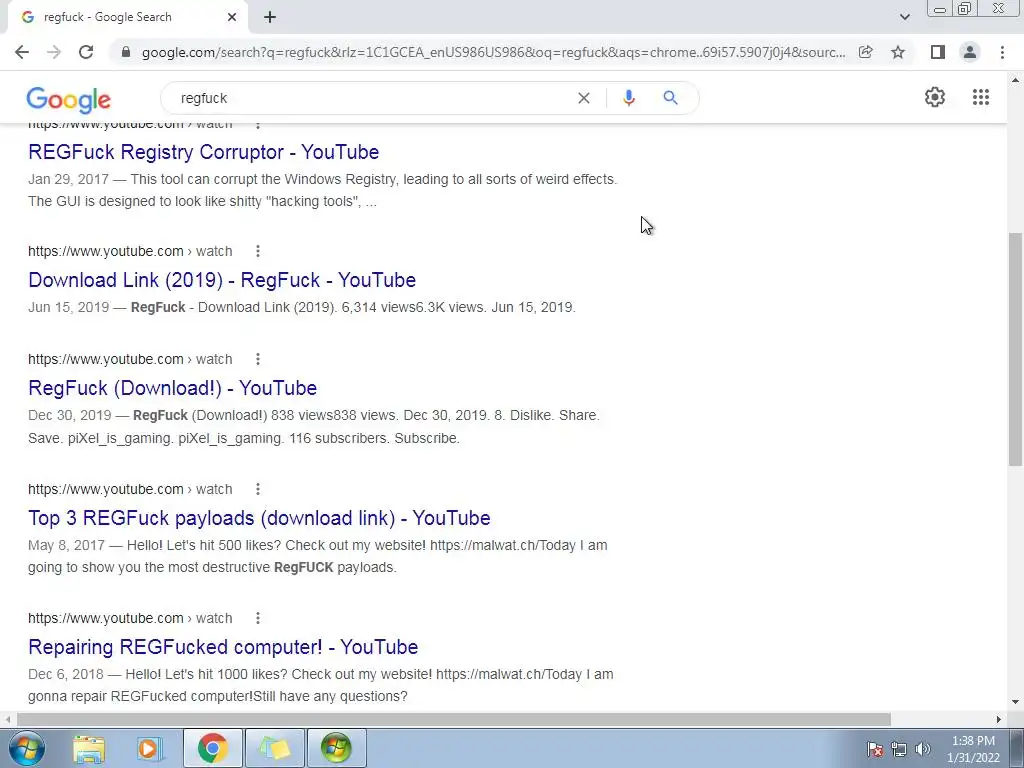The width and height of the screenshot is (1024, 768).
Task: Click youtube.com URL above RegFuck (Download!) result
Action: (130, 359)
